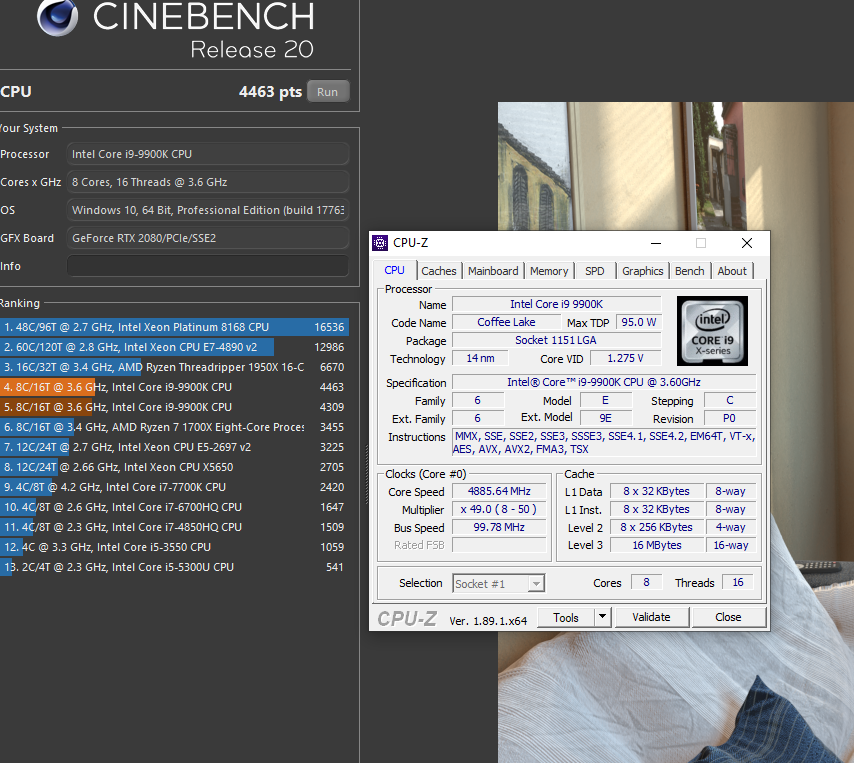854x763 pixels.
Task: Click the OS field showing Windows 10
Action: point(208,210)
